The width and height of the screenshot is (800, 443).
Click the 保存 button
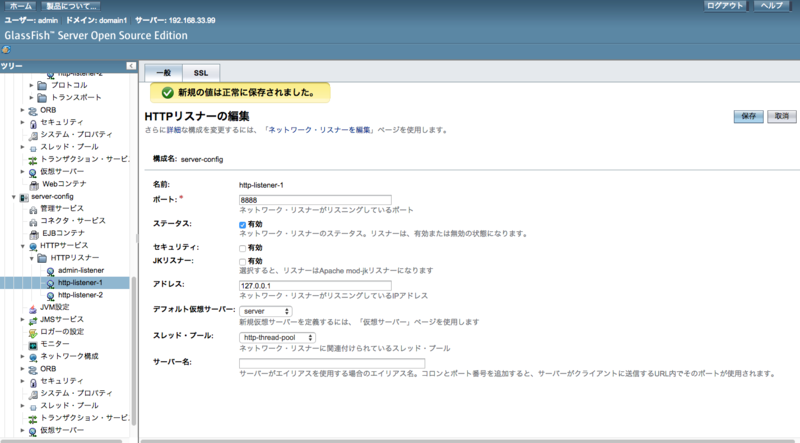coord(748,116)
